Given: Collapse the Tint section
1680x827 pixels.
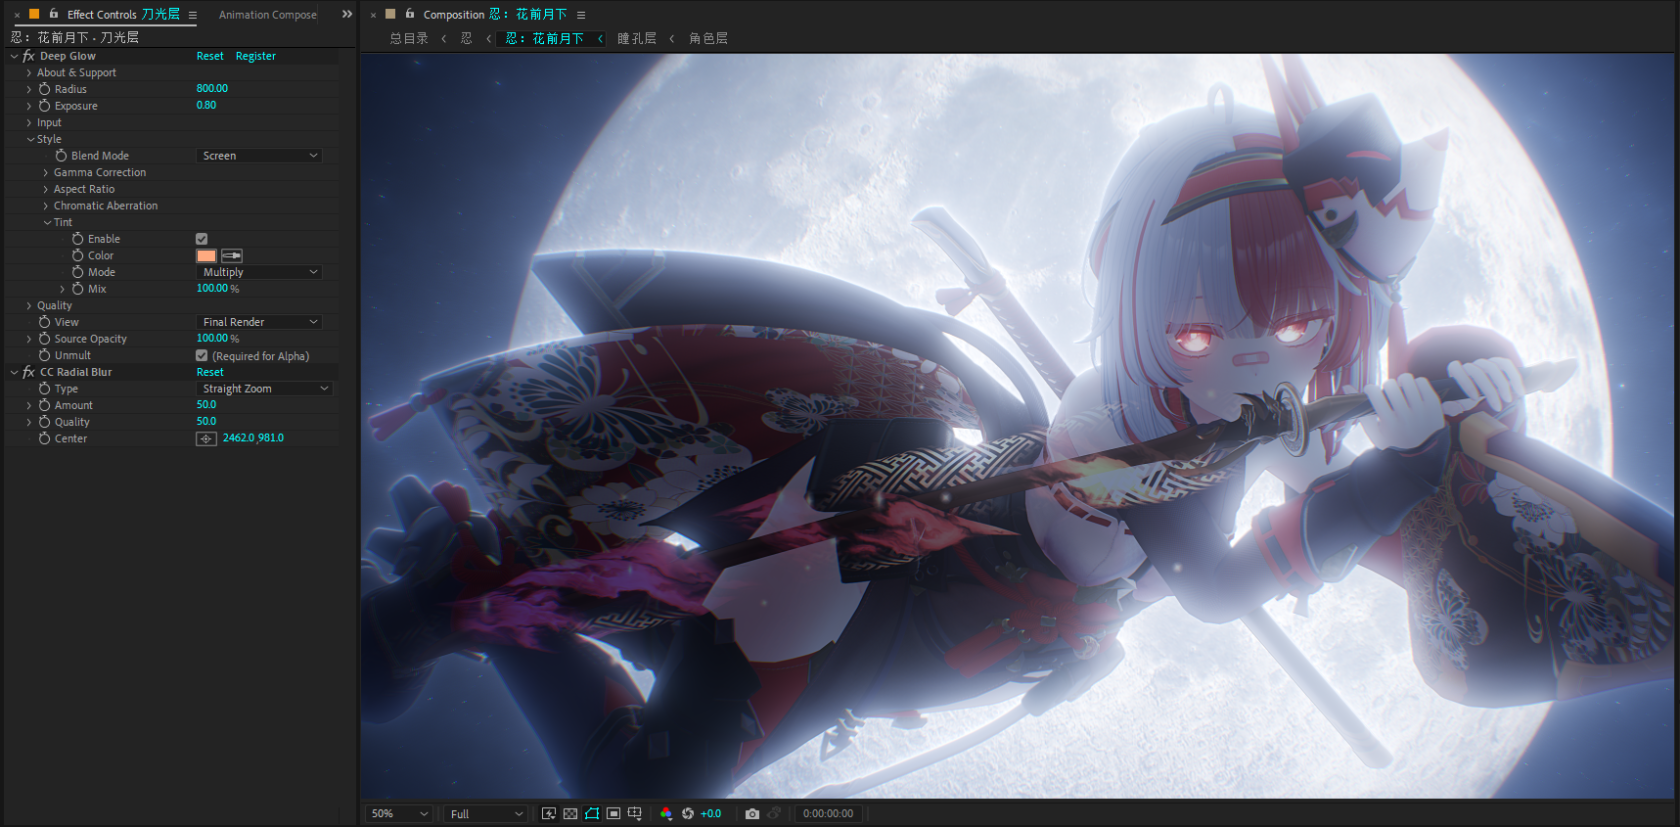Looking at the screenshot, I should coord(47,223).
